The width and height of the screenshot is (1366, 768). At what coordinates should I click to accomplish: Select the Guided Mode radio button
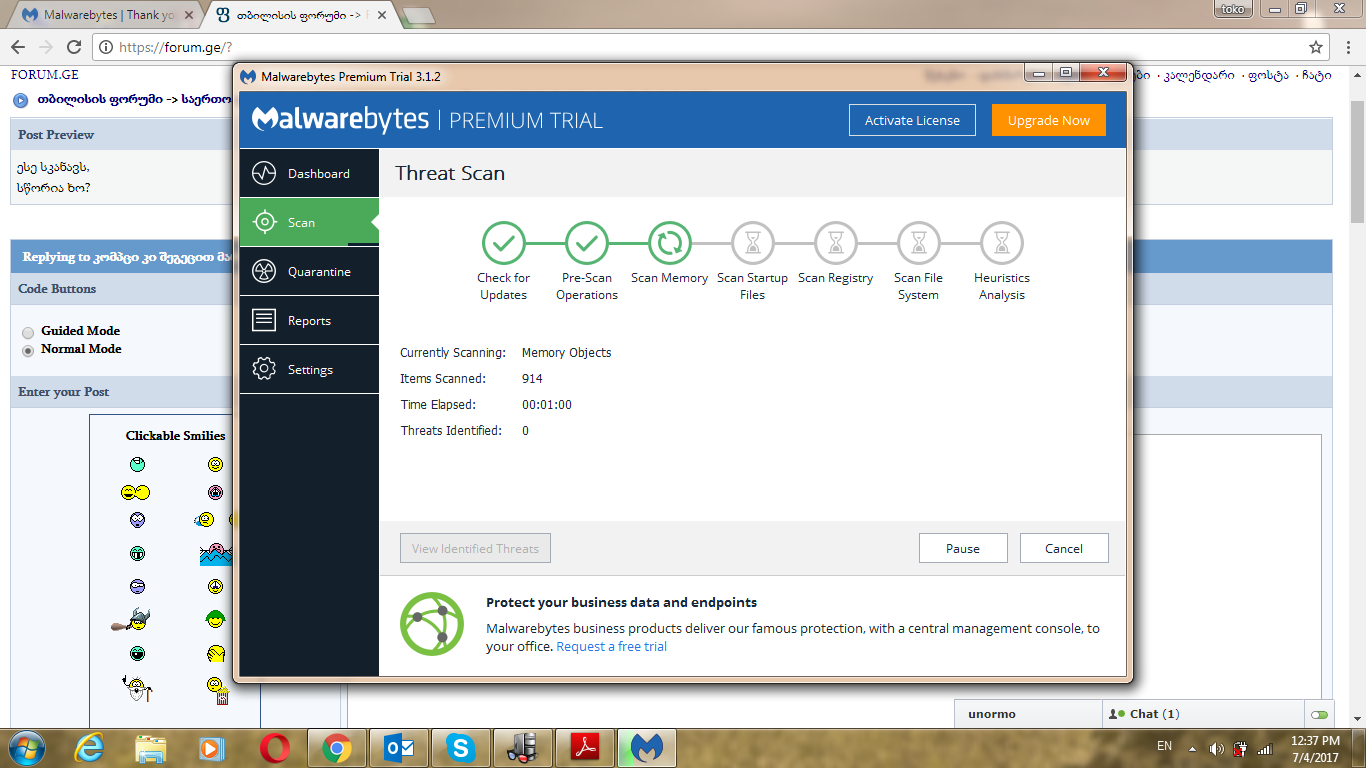(x=28, y=332)
